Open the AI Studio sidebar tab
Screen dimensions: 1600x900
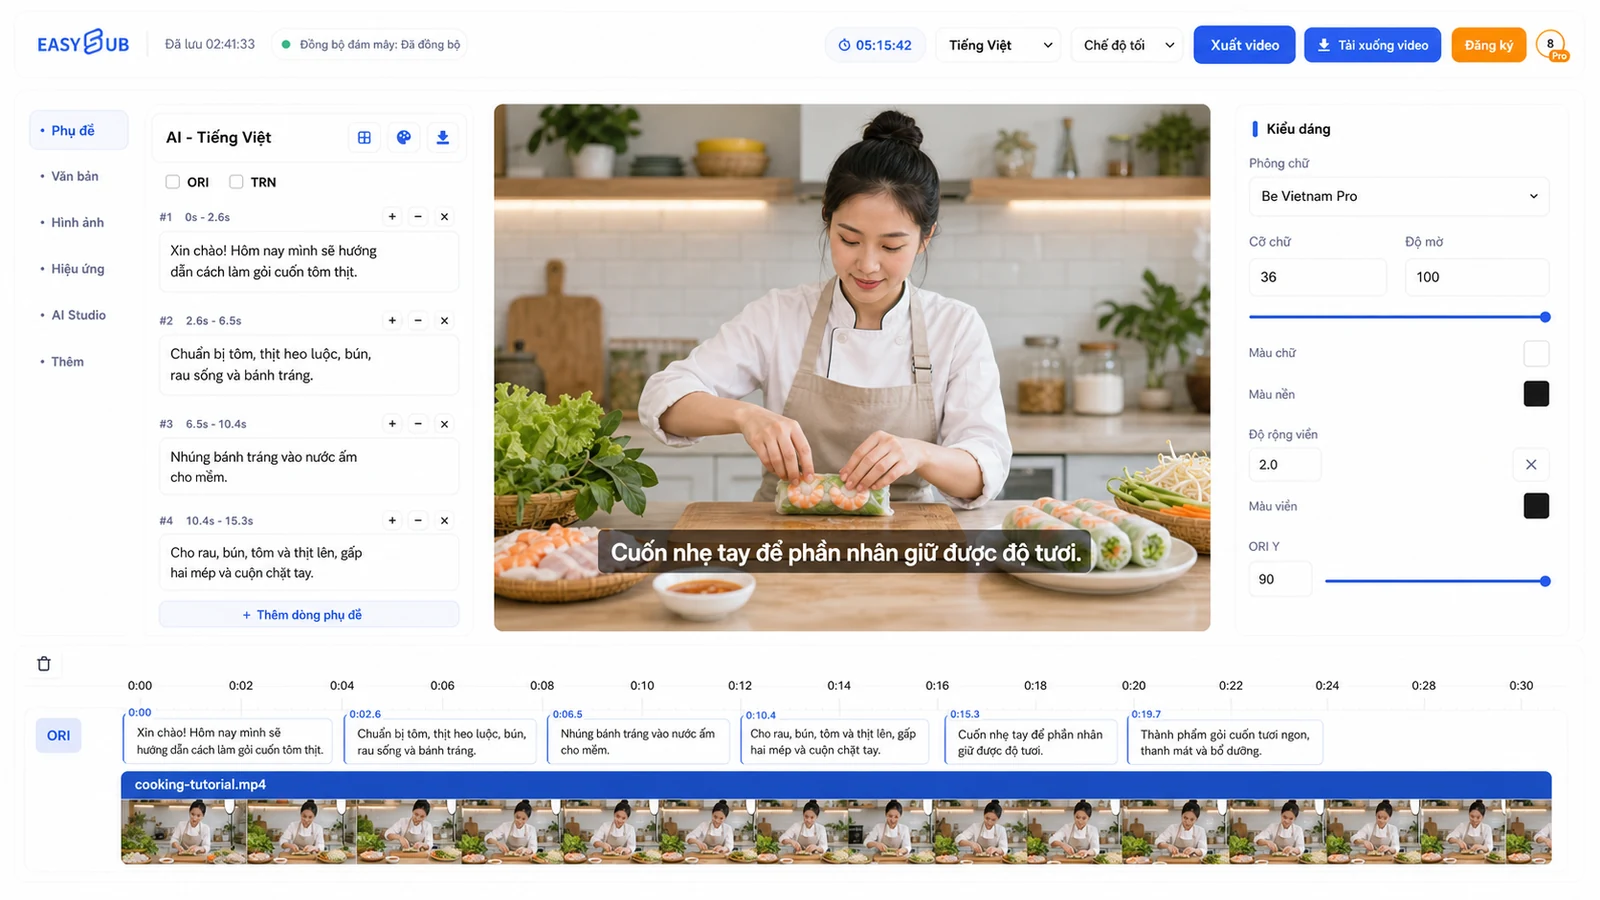(78, 315)
